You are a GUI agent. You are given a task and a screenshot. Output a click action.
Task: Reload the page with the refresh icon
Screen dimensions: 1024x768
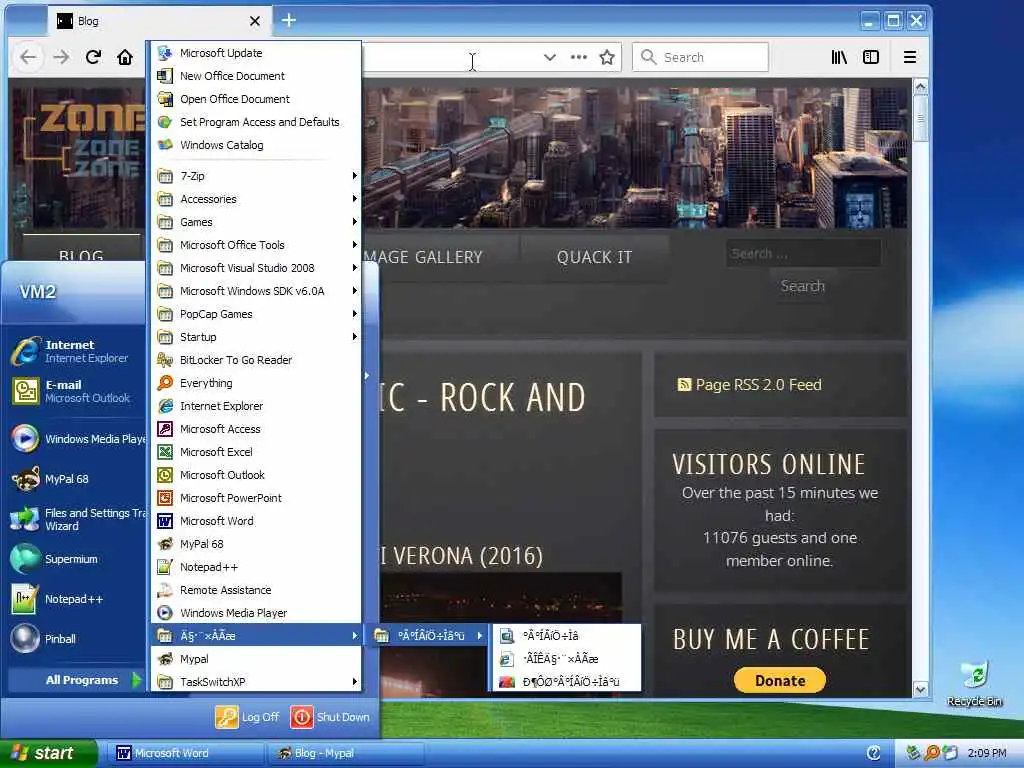(x=93, y=57)
